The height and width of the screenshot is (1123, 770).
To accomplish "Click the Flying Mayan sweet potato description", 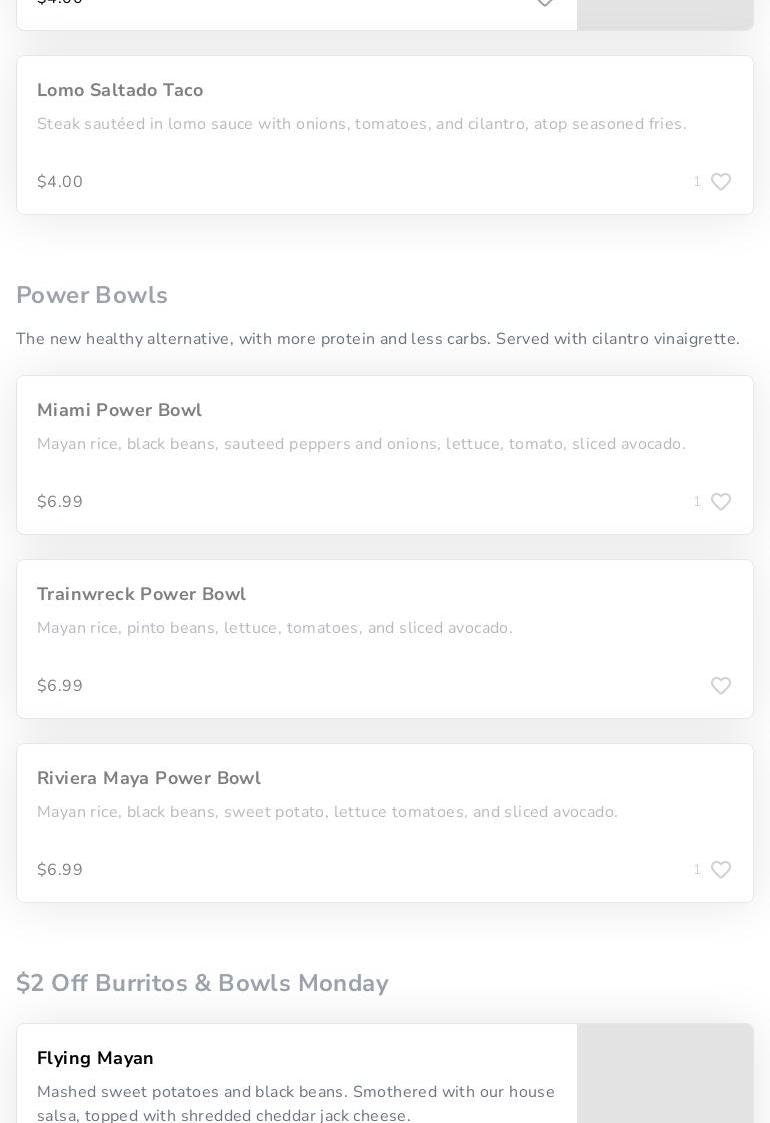I will [x=295, y=1104].
